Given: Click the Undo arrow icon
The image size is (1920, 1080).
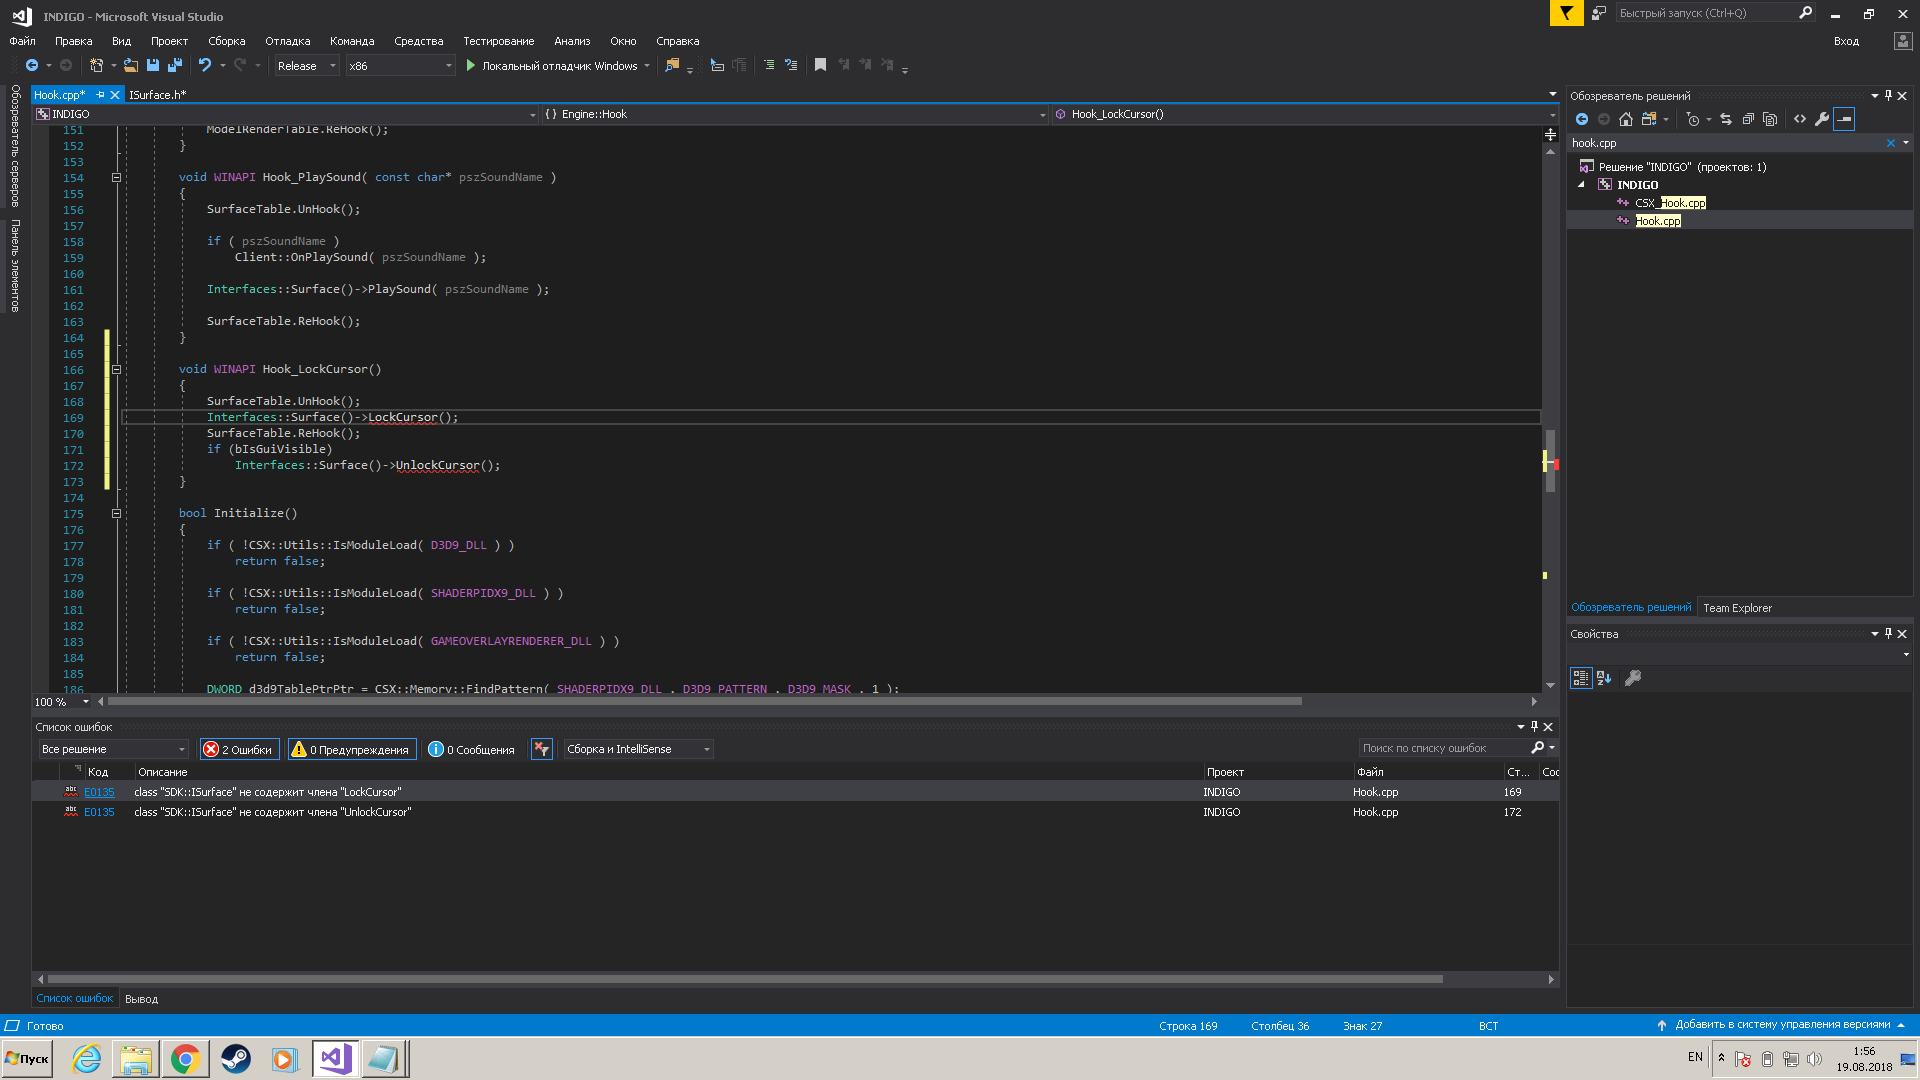Looking at the screenshot, I should pos(205,65).
